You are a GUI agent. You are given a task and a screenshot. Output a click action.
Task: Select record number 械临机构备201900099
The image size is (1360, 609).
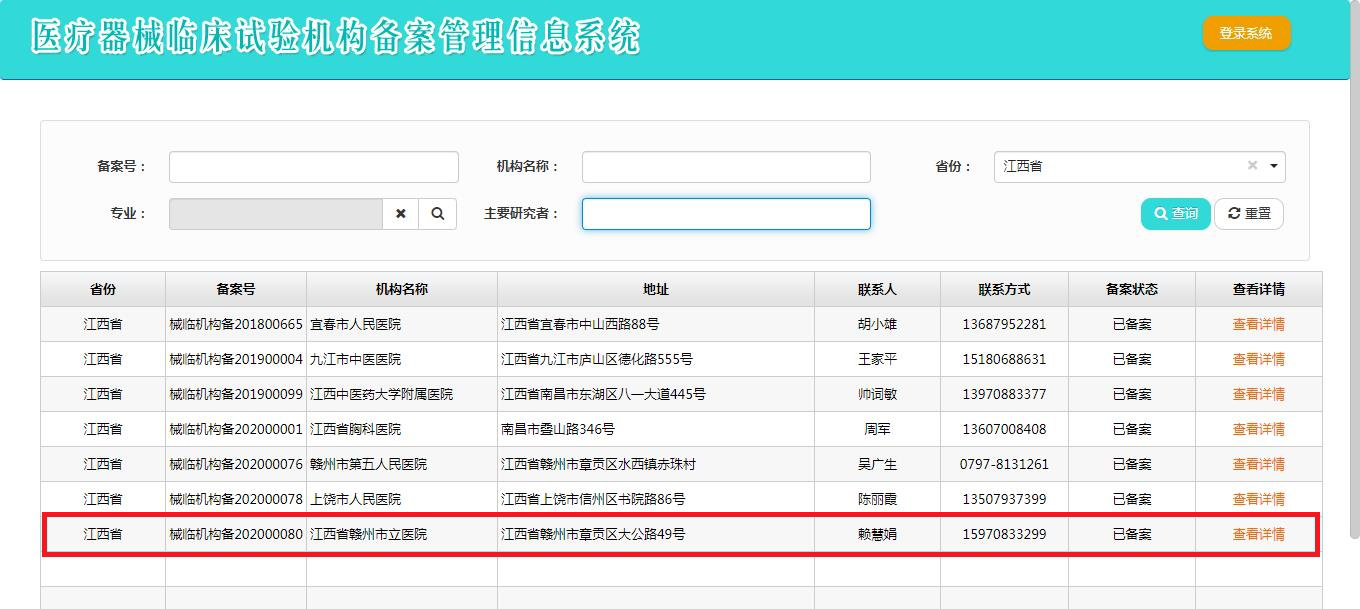pyautogui.click(x=236, y=394)
